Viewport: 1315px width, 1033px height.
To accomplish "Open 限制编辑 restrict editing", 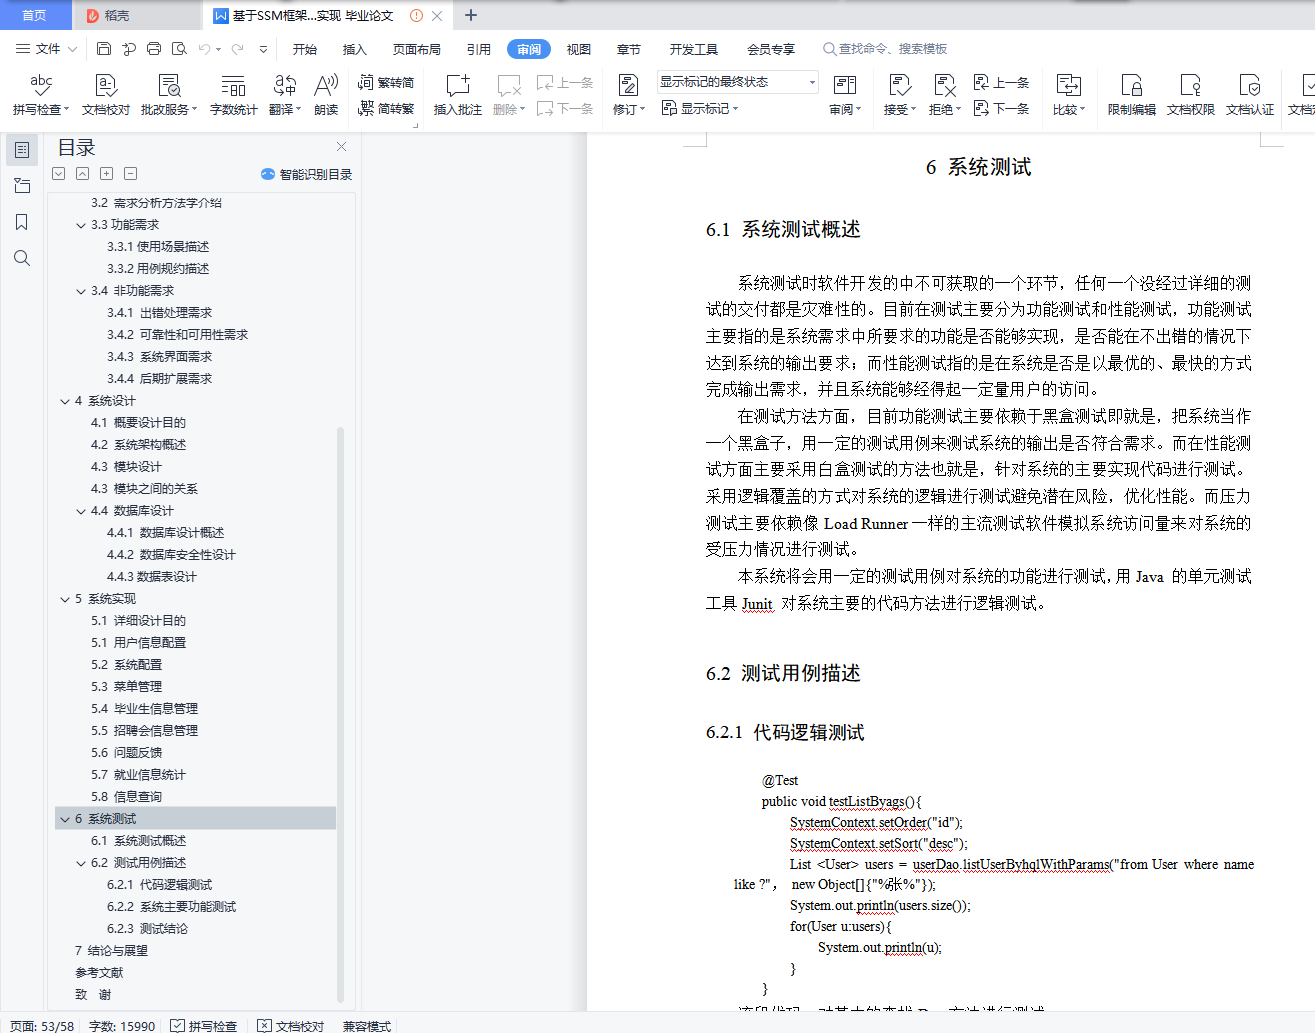I will [1131, 95].
